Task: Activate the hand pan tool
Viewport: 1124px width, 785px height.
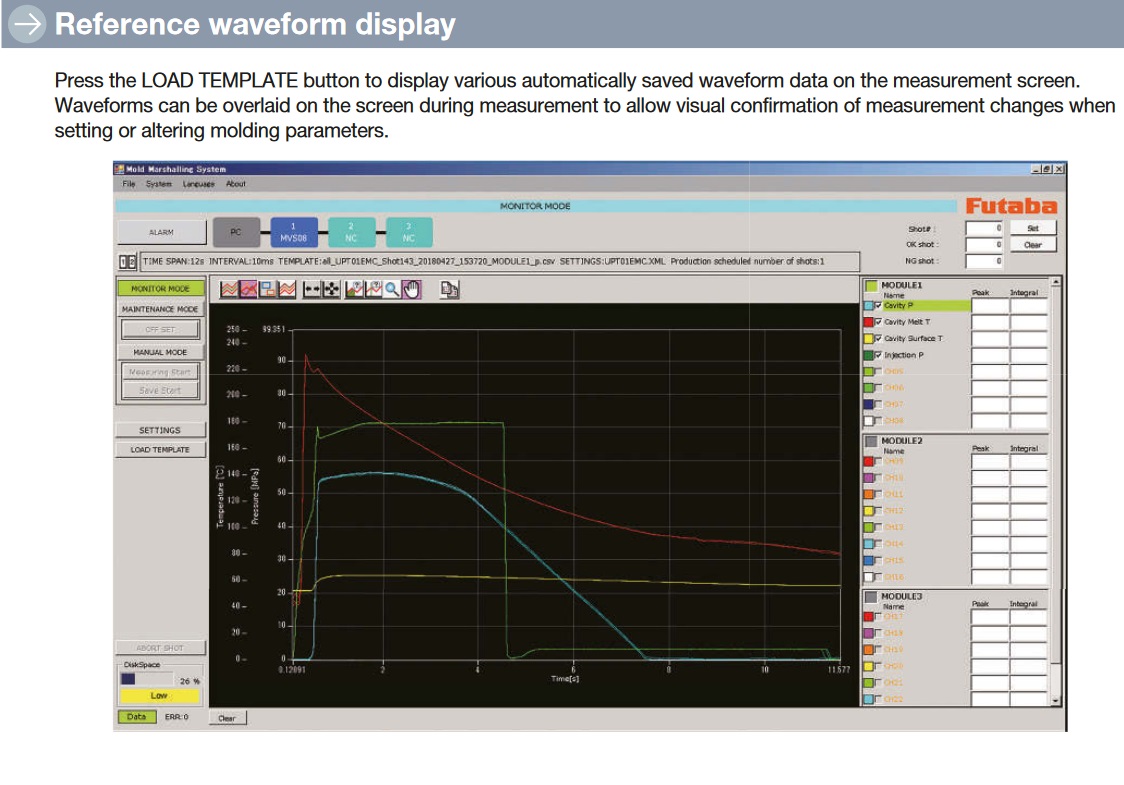Action: (412, 289)
